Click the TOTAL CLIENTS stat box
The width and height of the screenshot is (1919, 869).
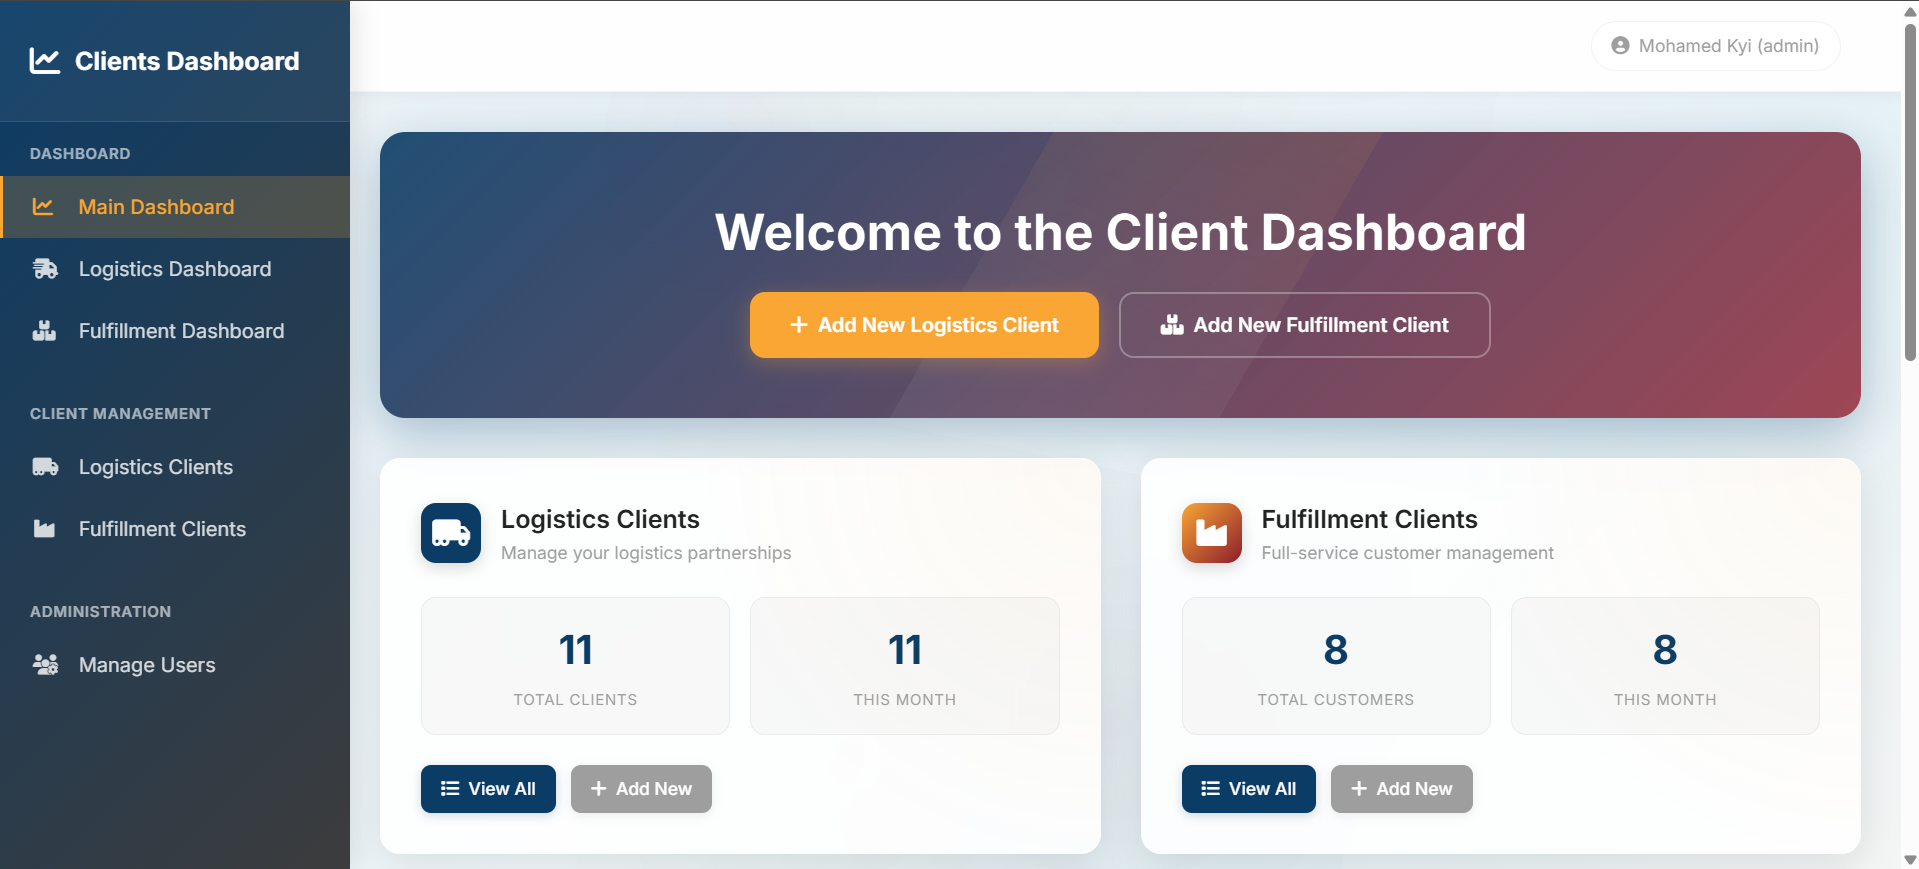tap(575, 666)
